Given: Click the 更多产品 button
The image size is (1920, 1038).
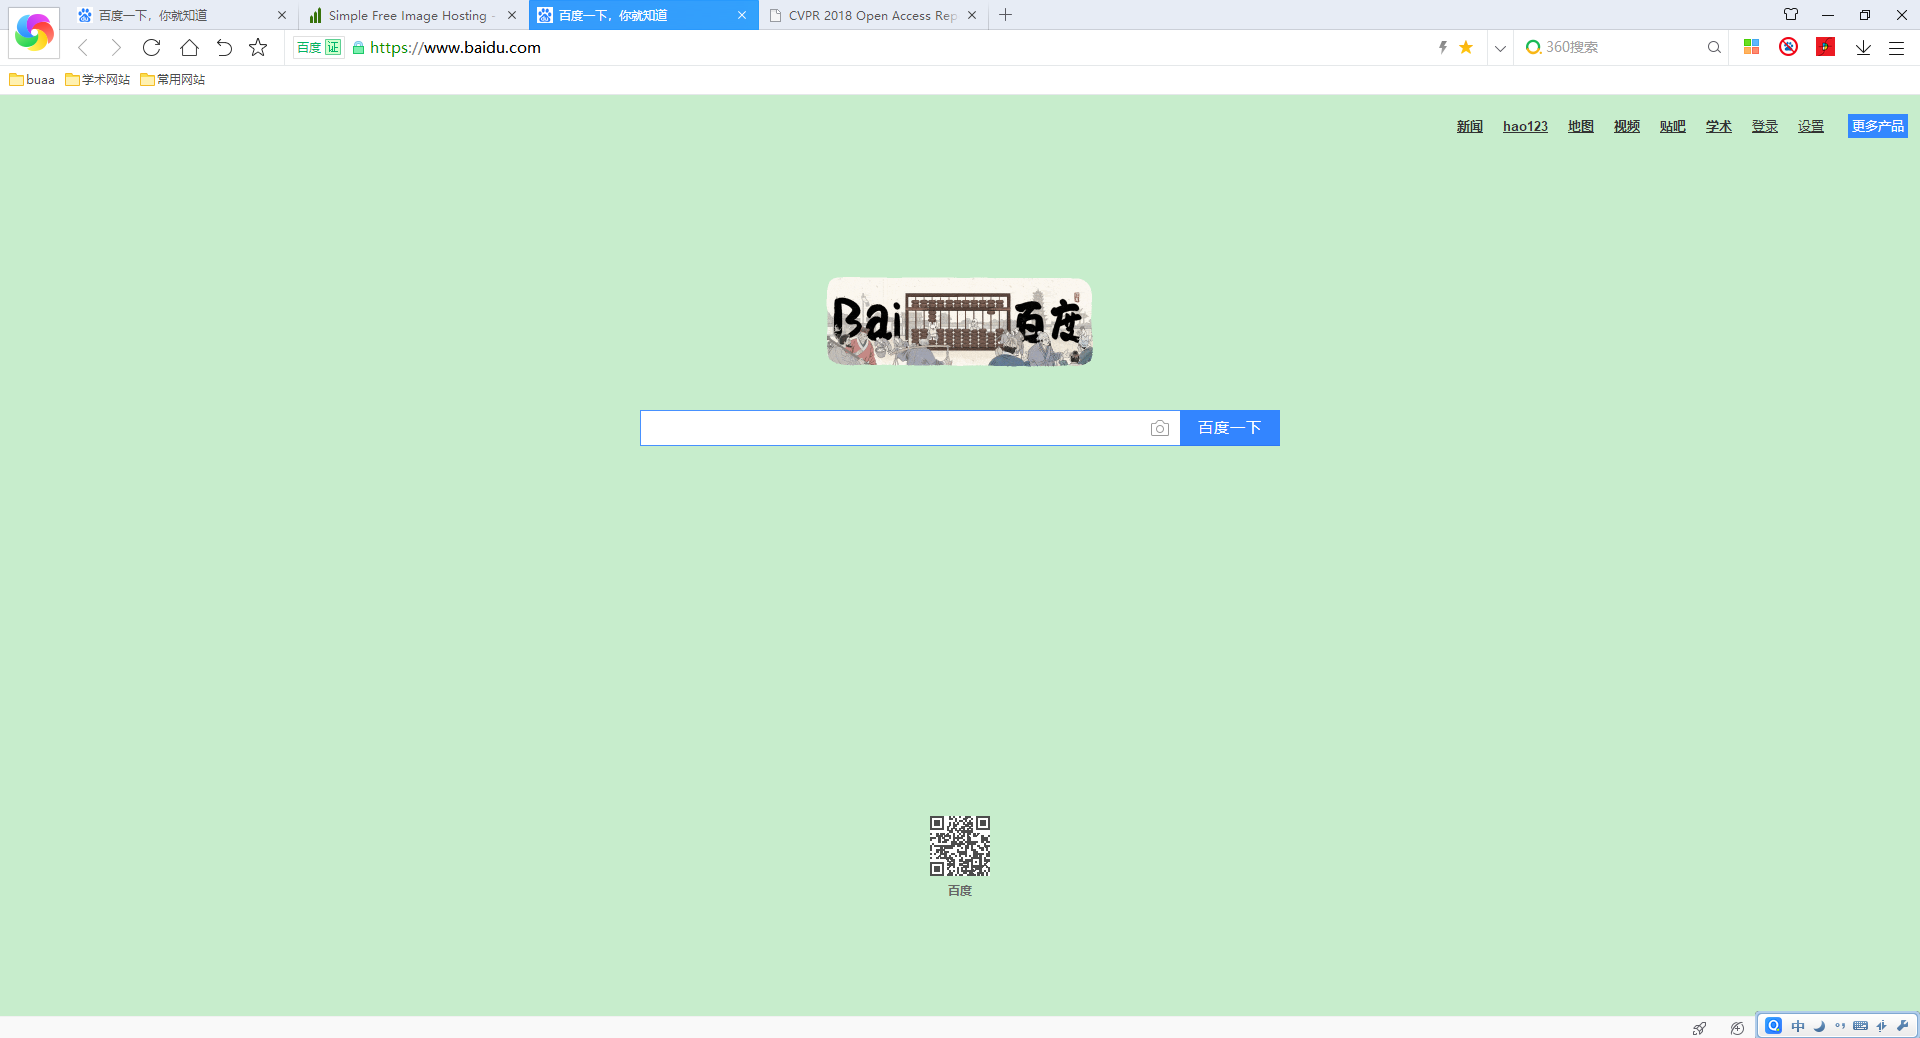Looking at the screenshot, I should click(1877, 126).
